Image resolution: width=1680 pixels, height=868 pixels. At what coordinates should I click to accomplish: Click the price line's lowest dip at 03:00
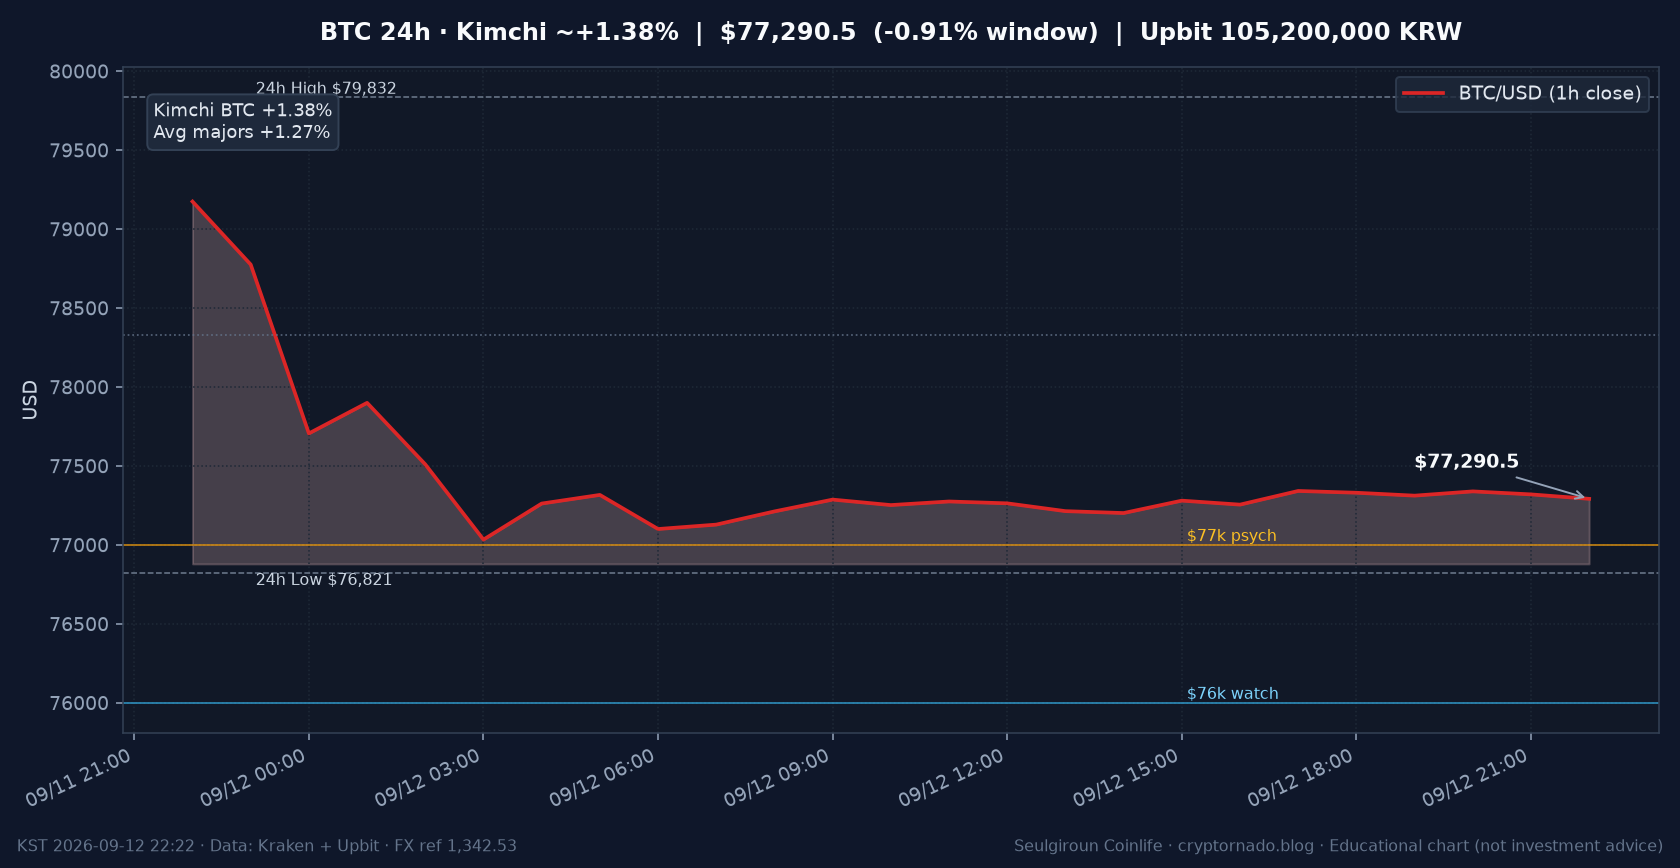(x=484, y=539)
